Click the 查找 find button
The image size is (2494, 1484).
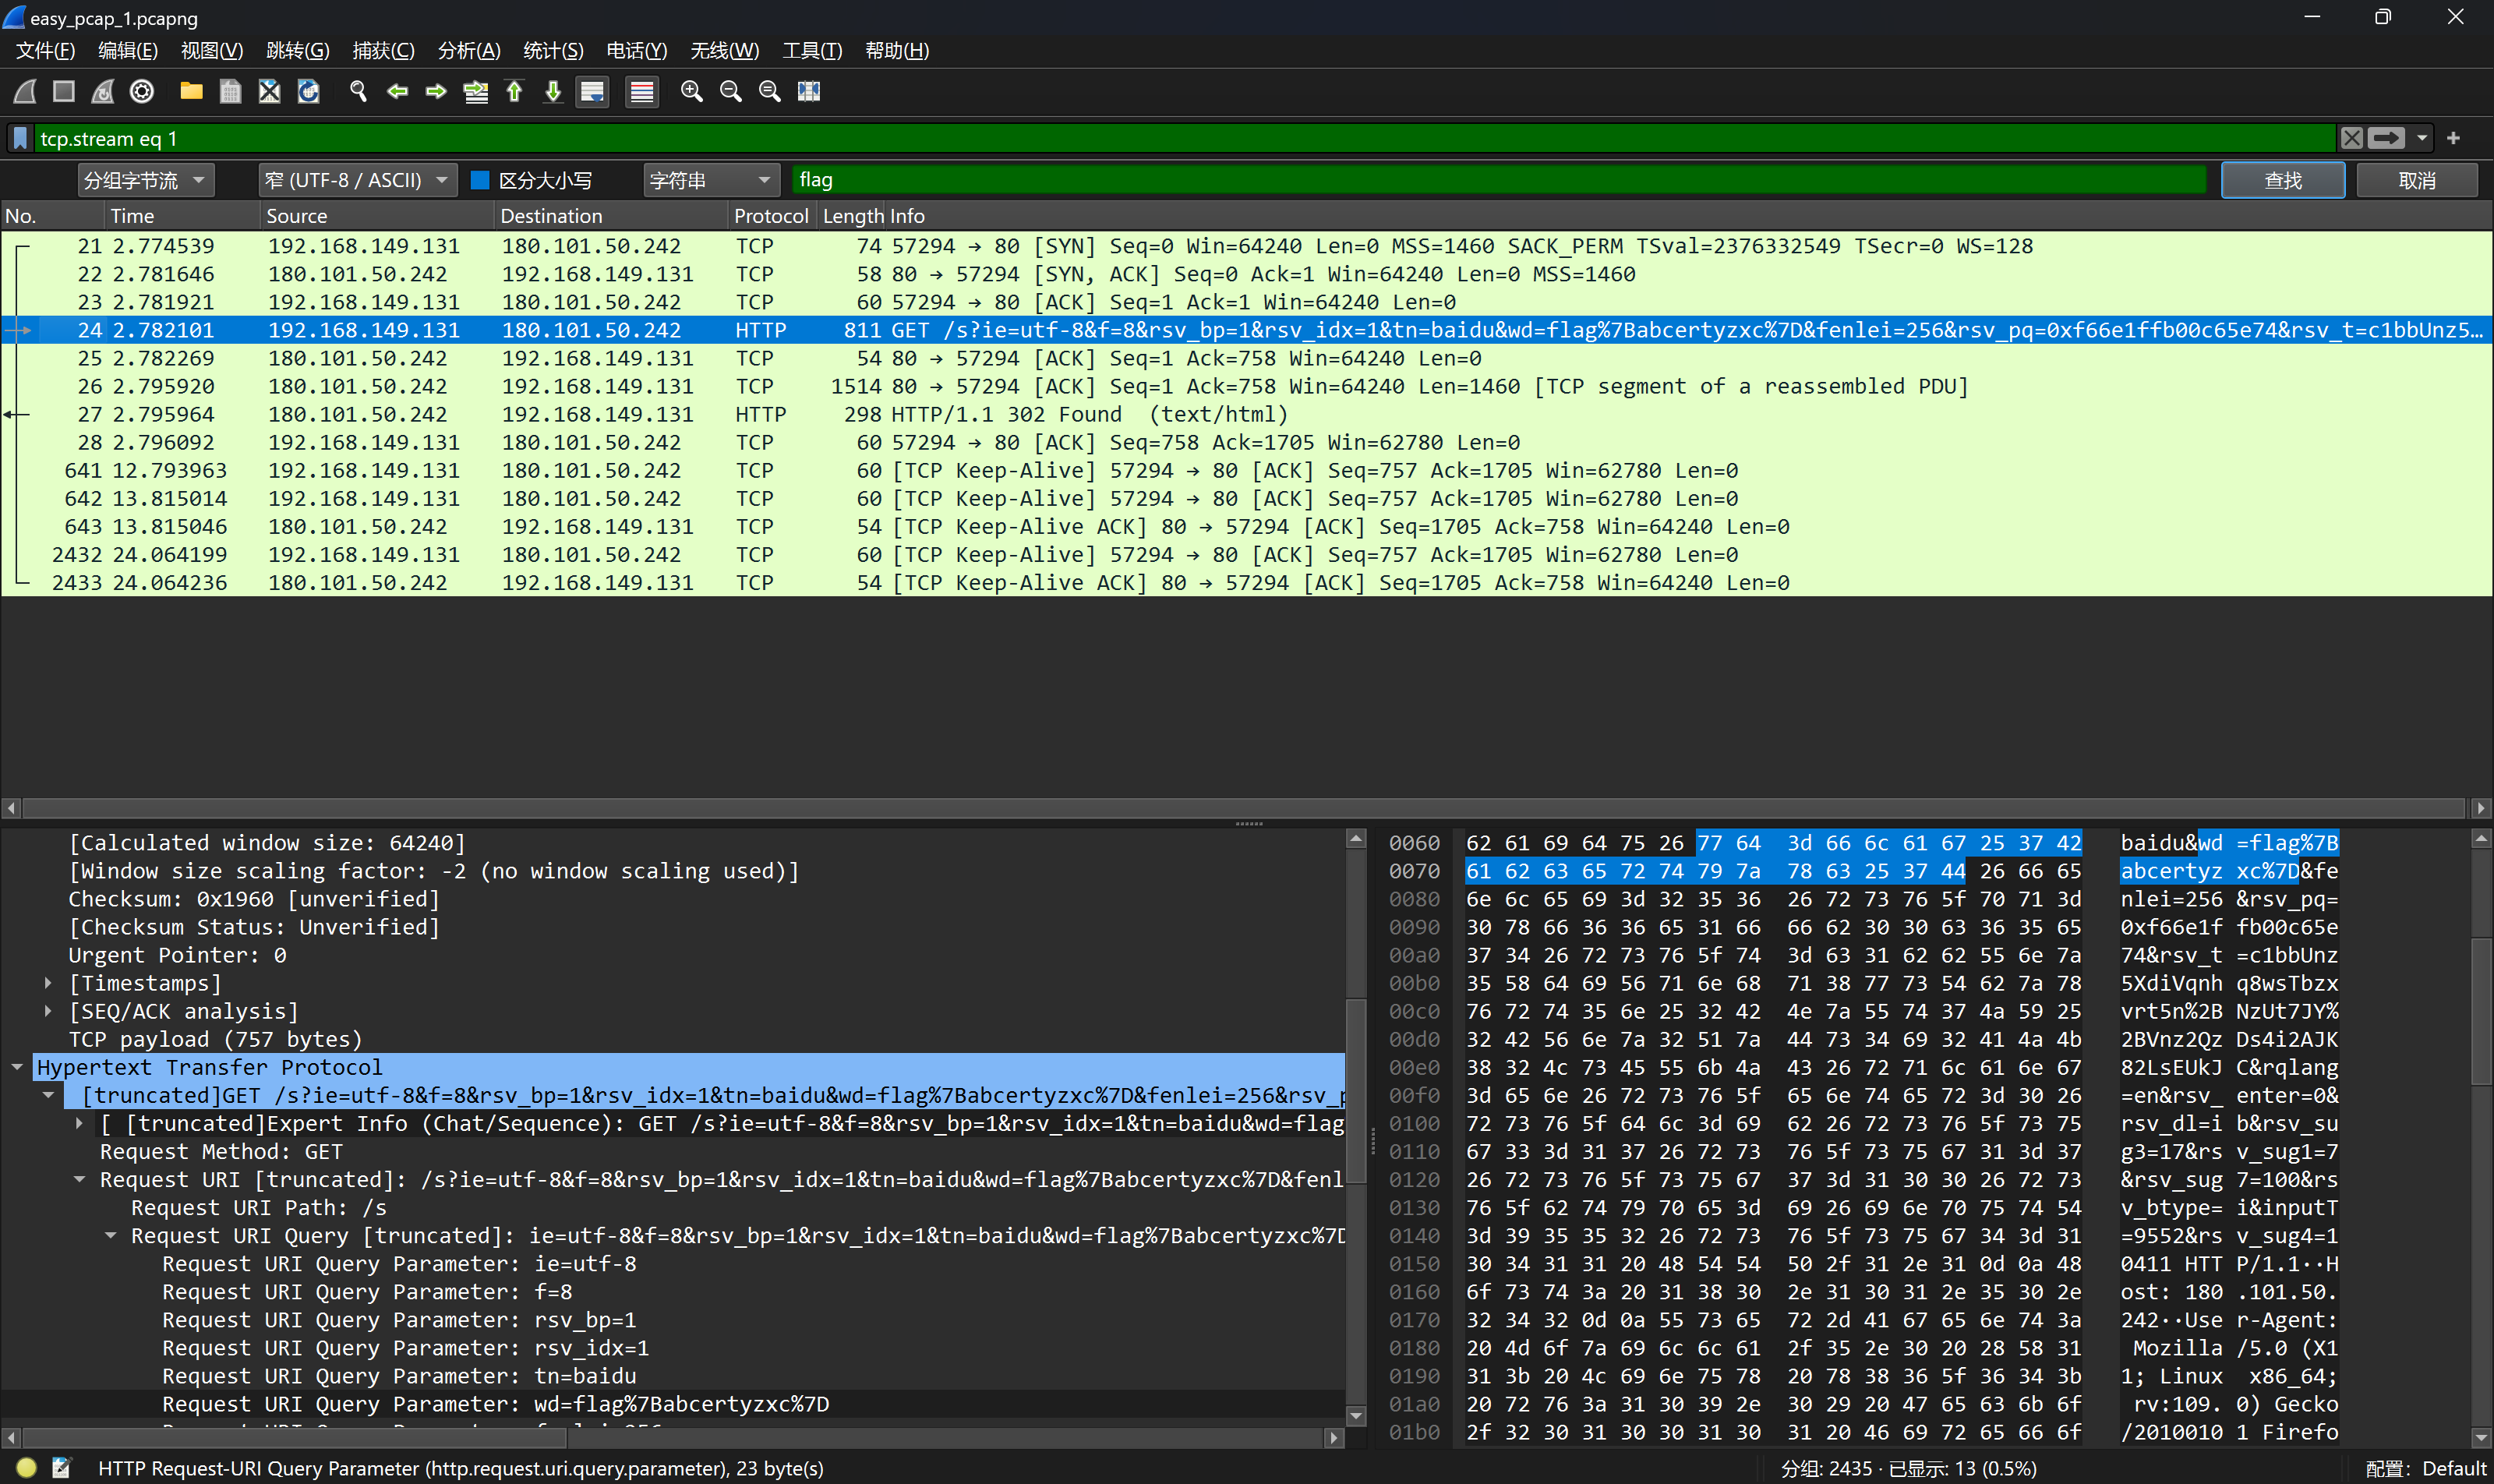[2283, 180]
